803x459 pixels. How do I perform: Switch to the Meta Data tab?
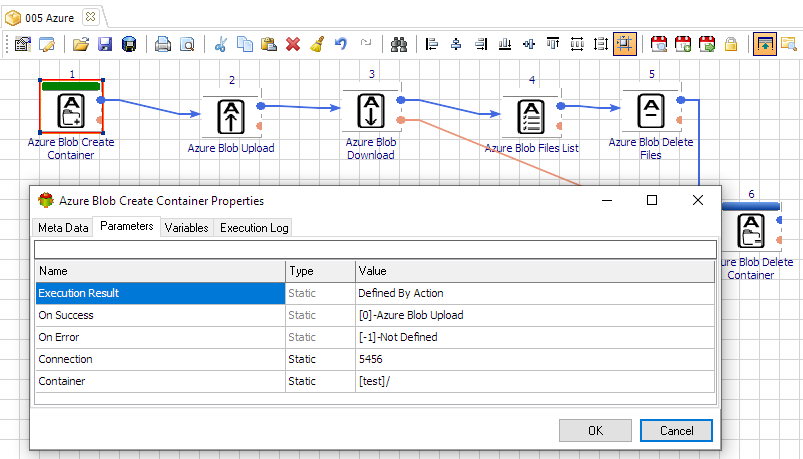pos(63,227)
